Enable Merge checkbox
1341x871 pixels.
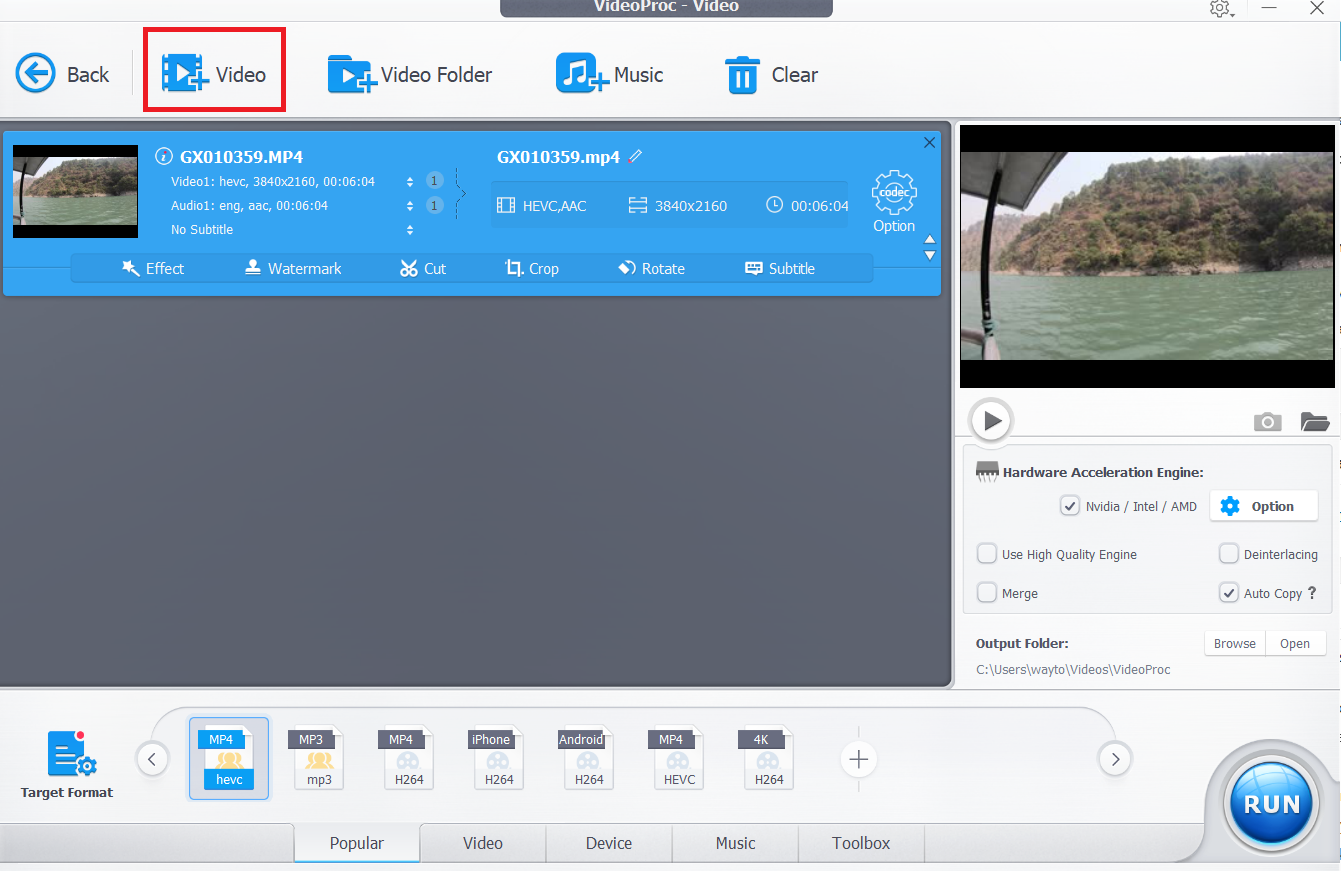coord(987,593)
